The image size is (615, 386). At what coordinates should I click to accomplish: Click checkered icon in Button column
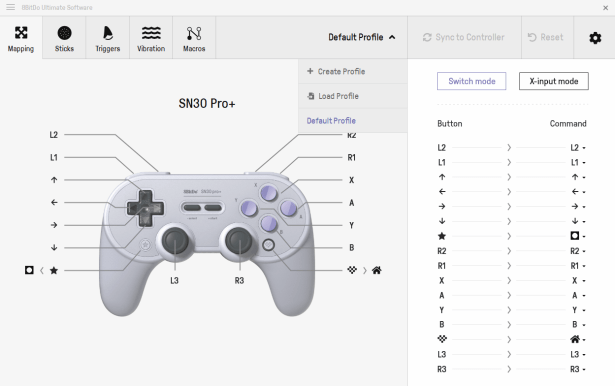(x=442, y=339)
